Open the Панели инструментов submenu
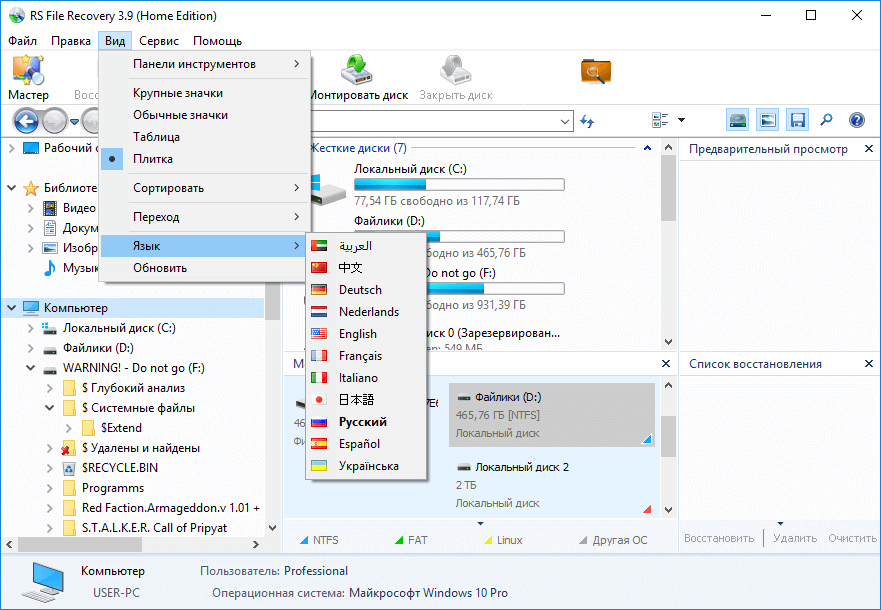 coord(205,64)
